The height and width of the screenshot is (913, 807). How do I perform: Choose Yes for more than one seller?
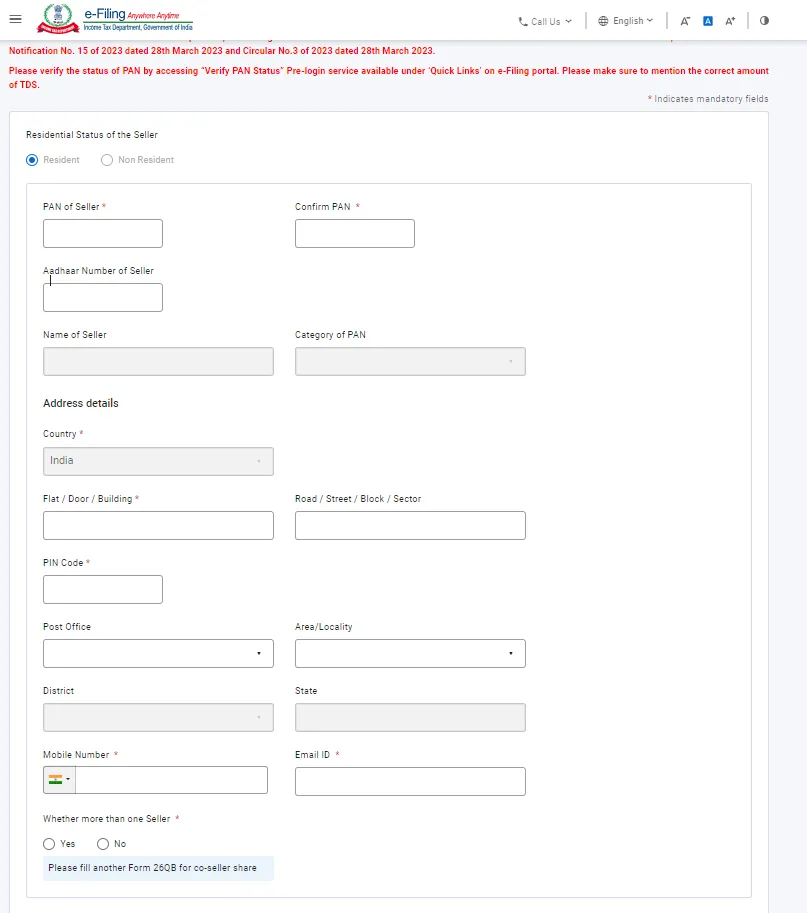click(49, 844)
